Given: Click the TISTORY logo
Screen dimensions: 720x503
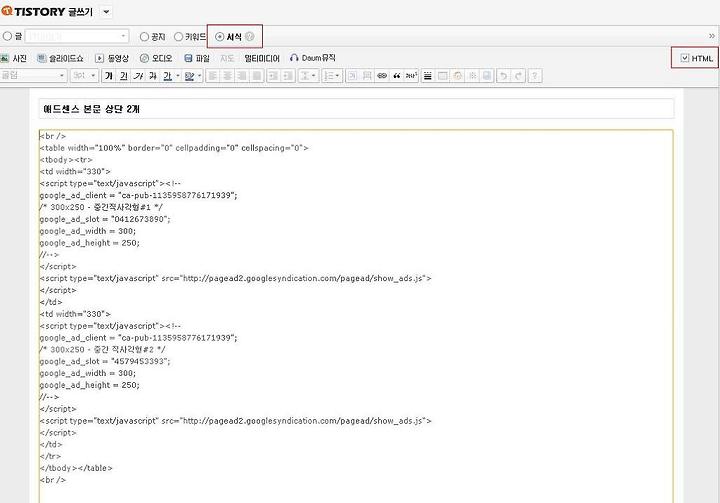Looking at the screenshot, I should tap(33, 11).
